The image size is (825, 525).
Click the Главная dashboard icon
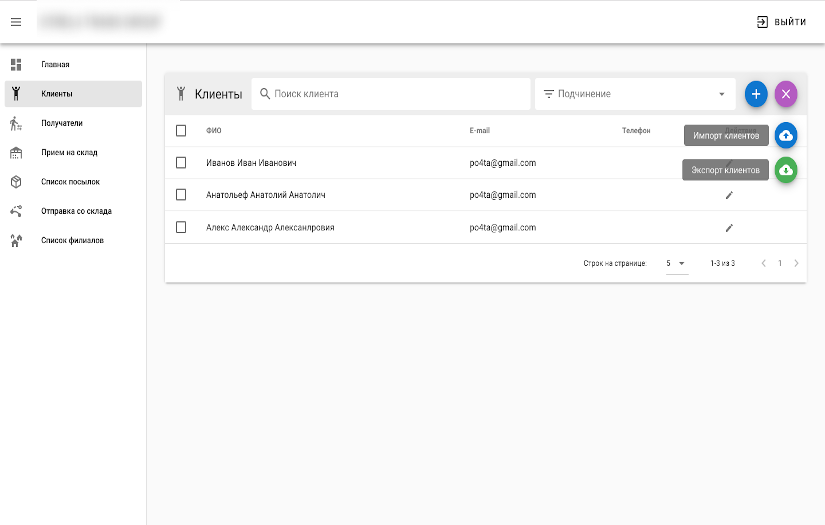(16, 64)
